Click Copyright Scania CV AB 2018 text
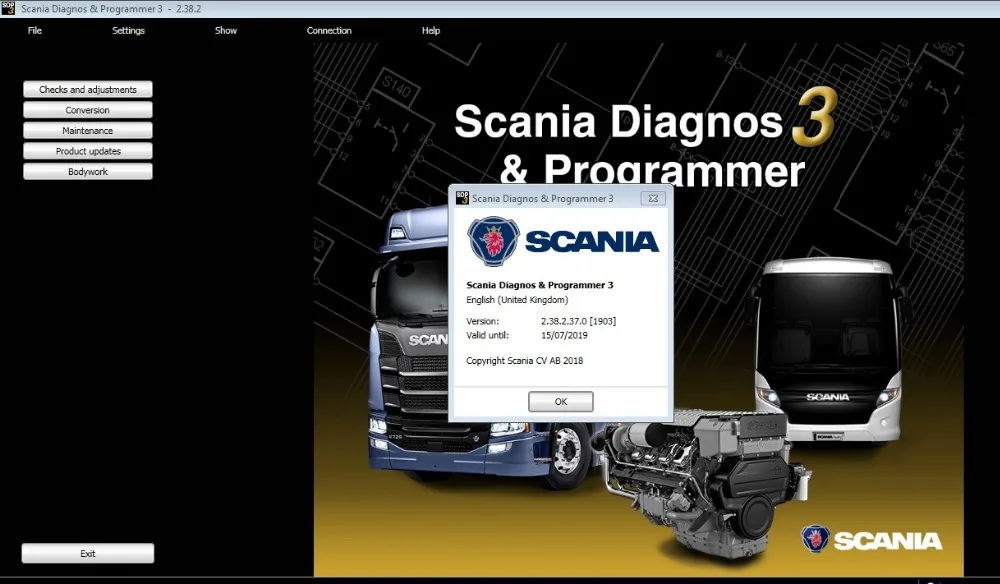This screenshot has height=584, width=1000. point(524,361)
